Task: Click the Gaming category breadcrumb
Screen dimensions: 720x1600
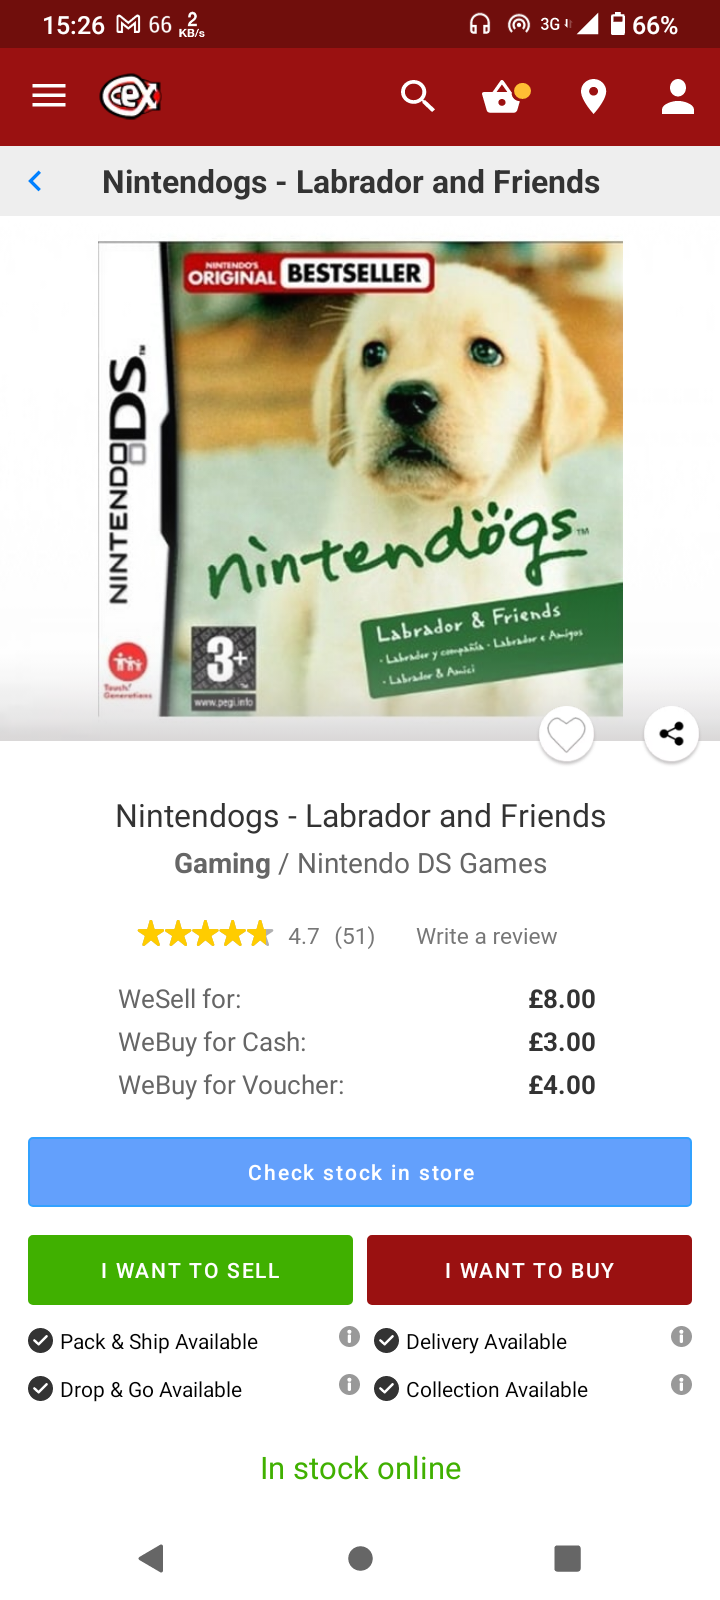Action: click(x=222, y=864)
